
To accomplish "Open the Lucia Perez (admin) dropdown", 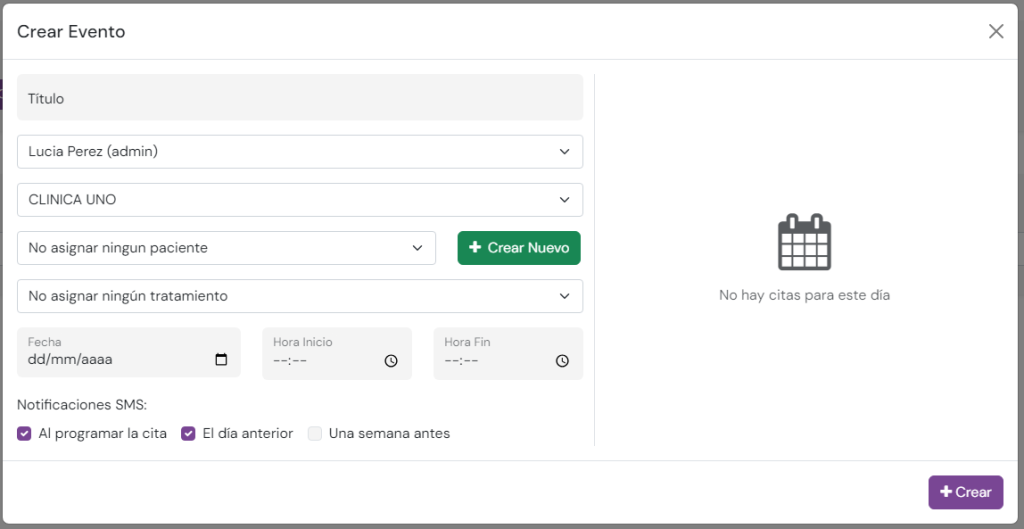I will [x=299, y=152].
